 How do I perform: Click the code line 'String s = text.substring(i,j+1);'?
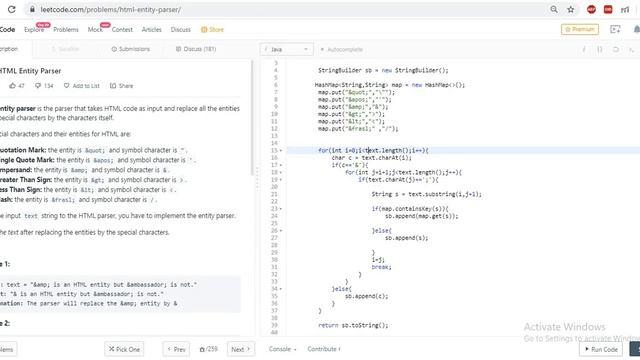pos(427,194)
